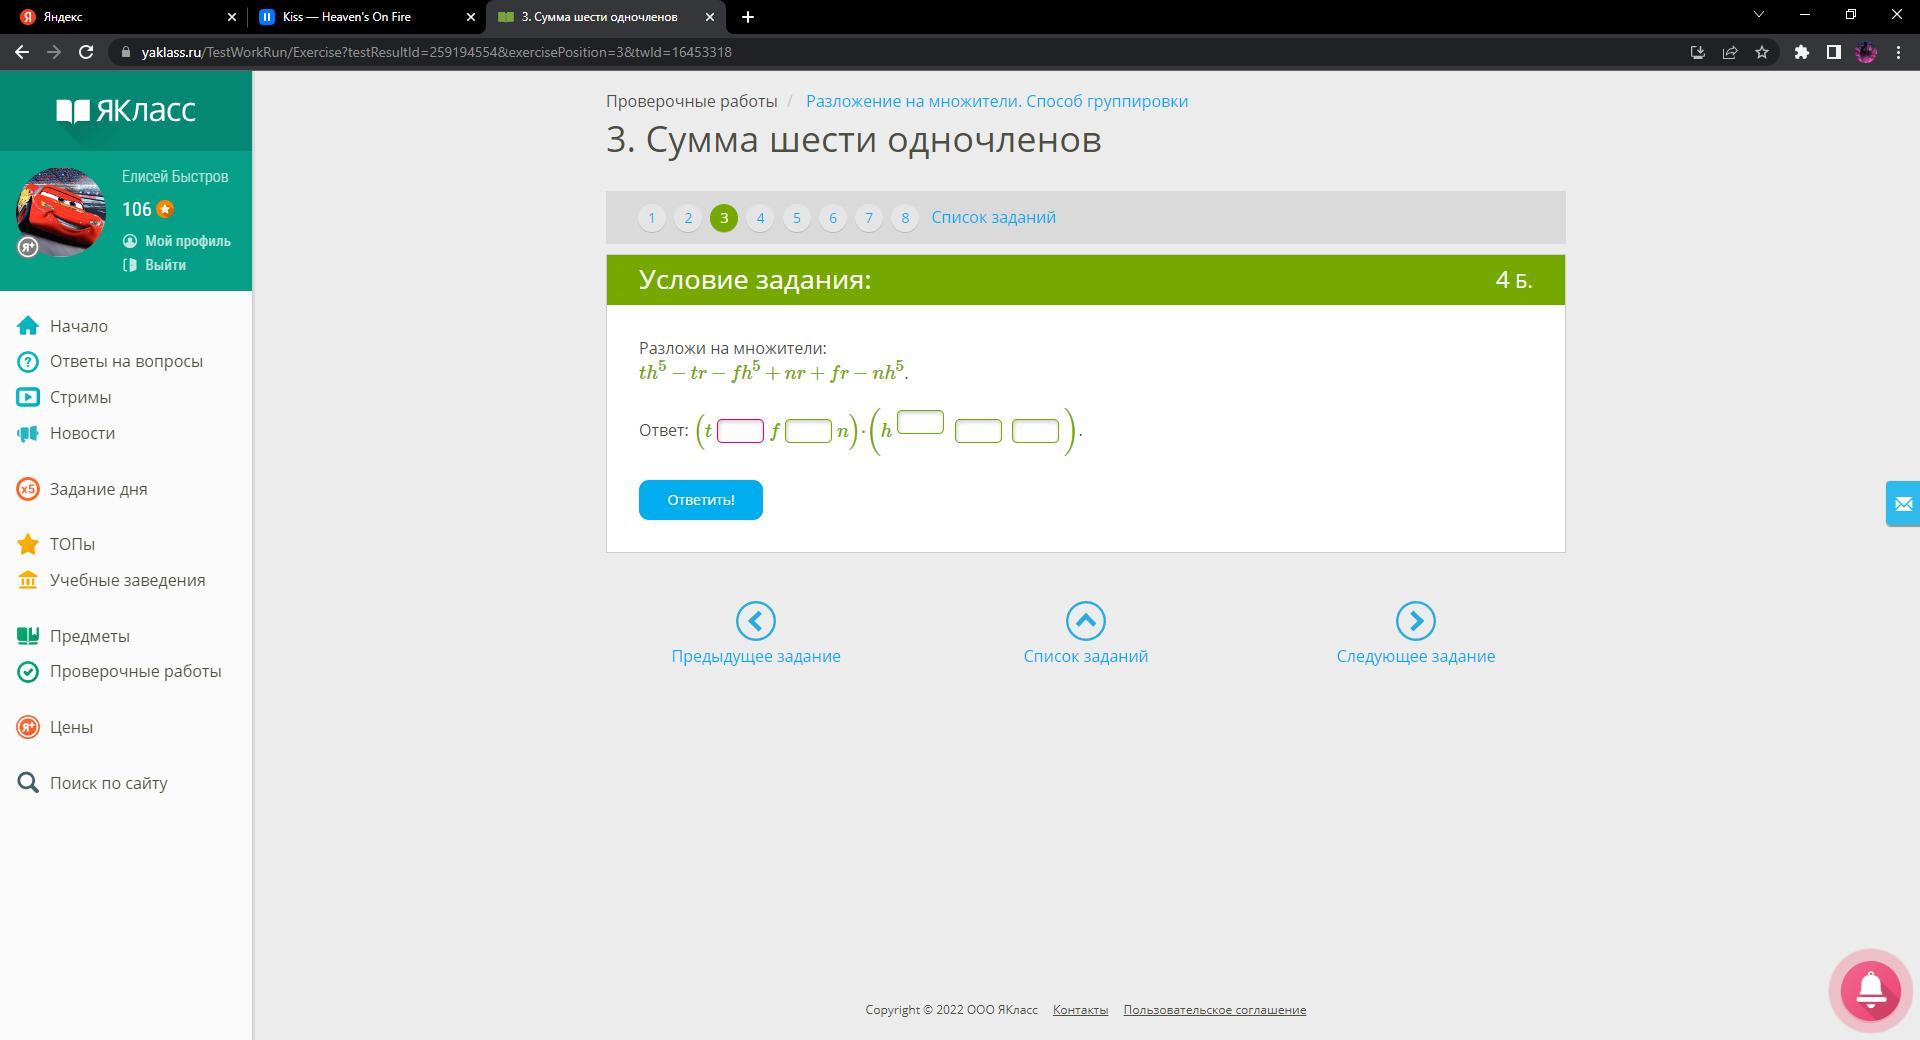Screen dimensions: 1920x1040
Task: Open Разложение на множители breadcrumb link
Action: pos(997,101)
